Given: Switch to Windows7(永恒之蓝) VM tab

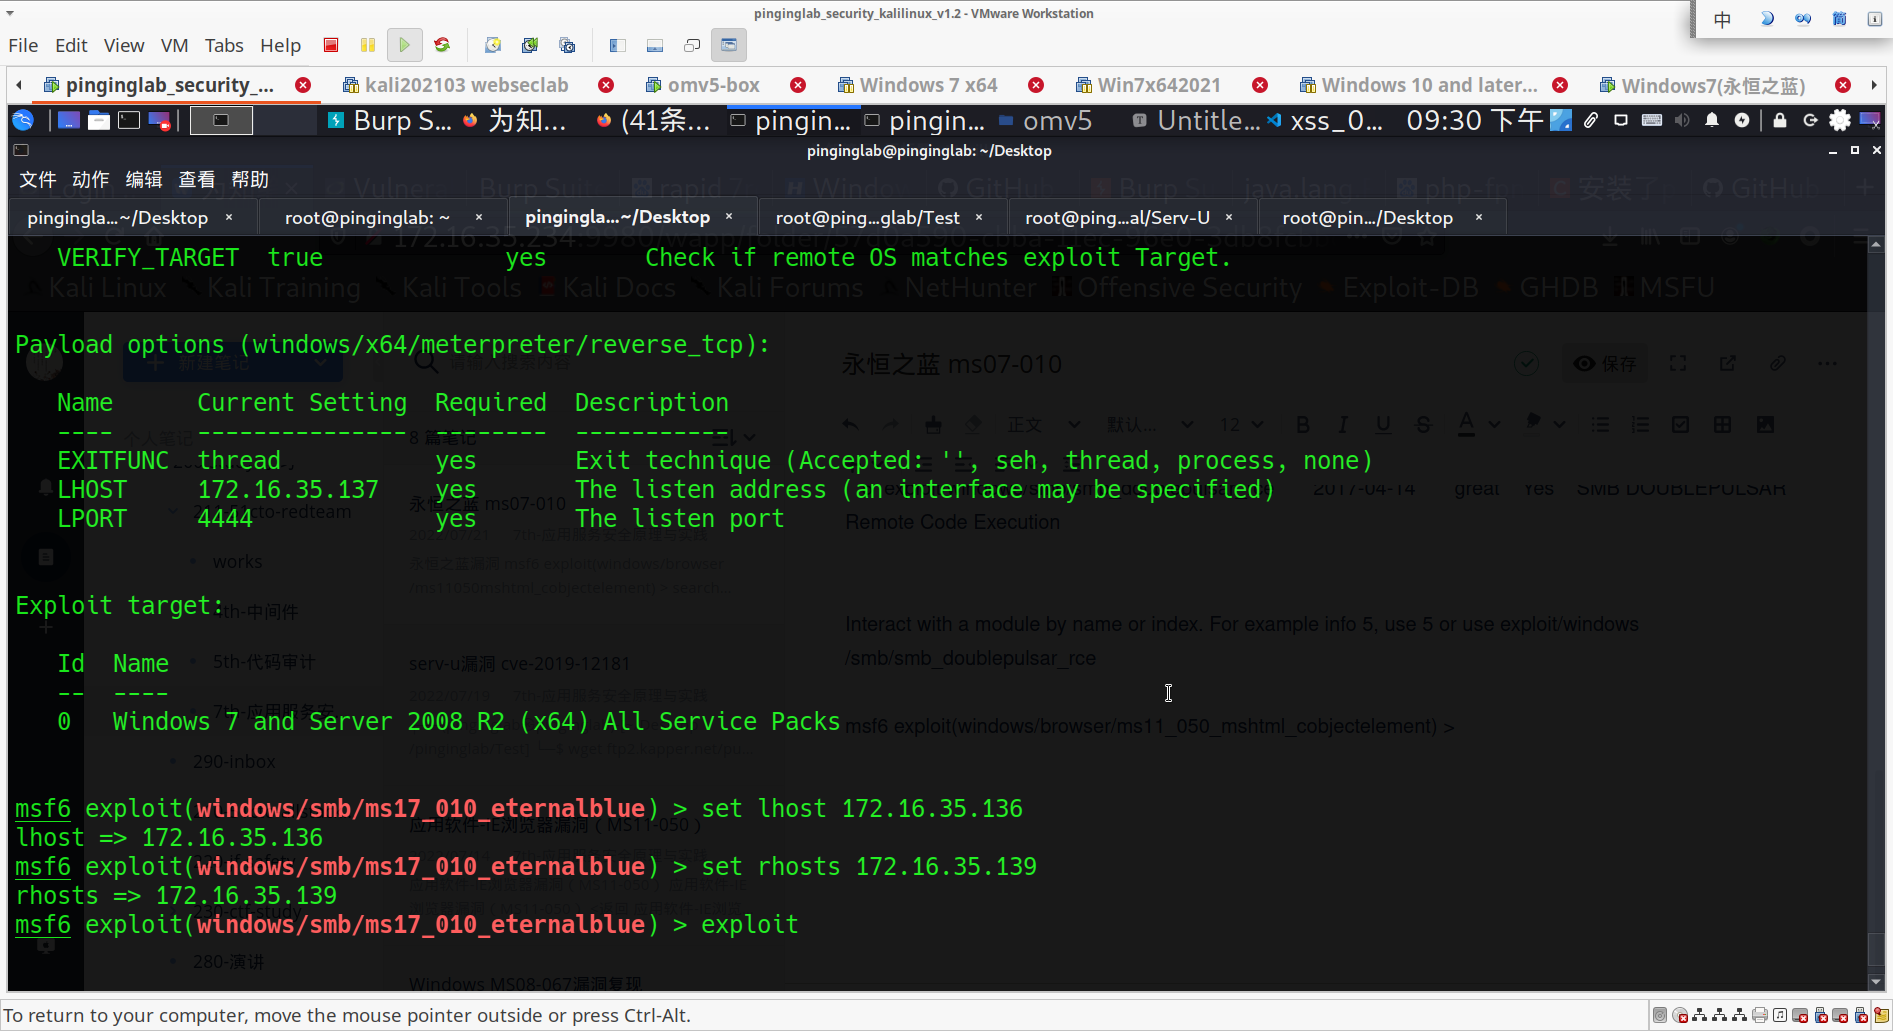Looking at the screenshot, I should point(1702,85).
